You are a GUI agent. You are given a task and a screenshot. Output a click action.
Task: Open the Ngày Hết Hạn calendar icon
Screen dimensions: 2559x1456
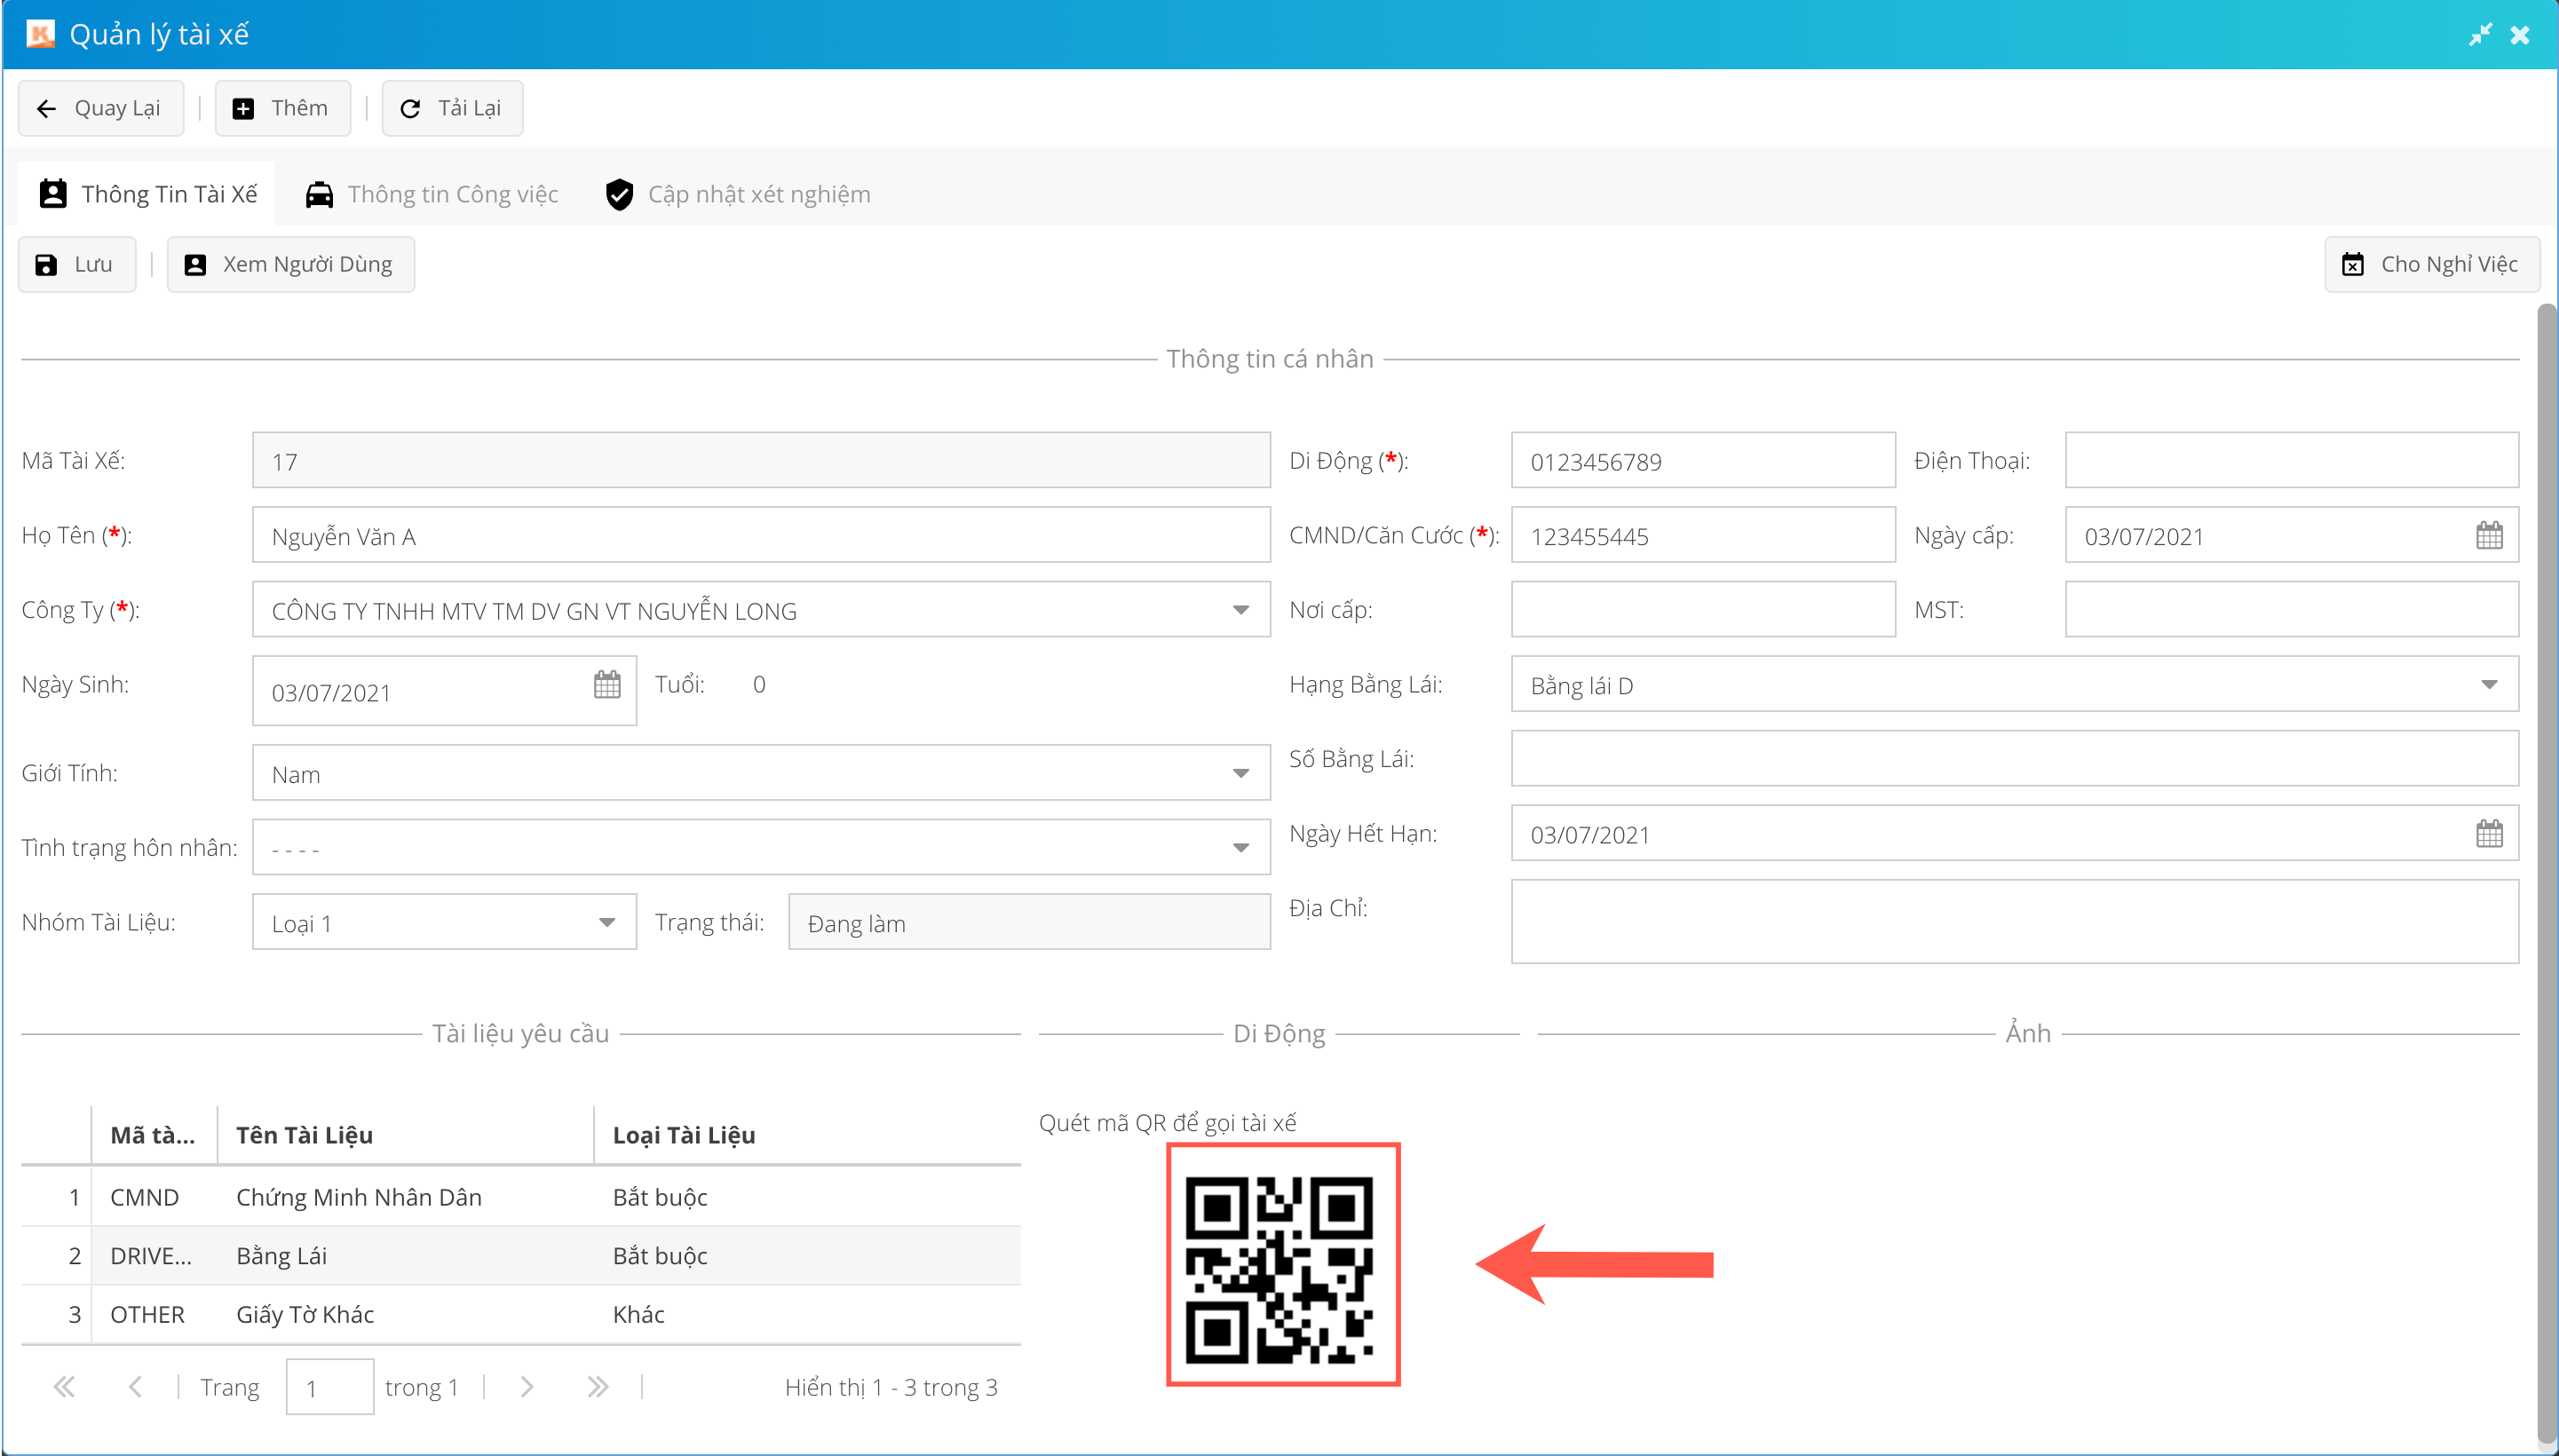click(2488, 834)
